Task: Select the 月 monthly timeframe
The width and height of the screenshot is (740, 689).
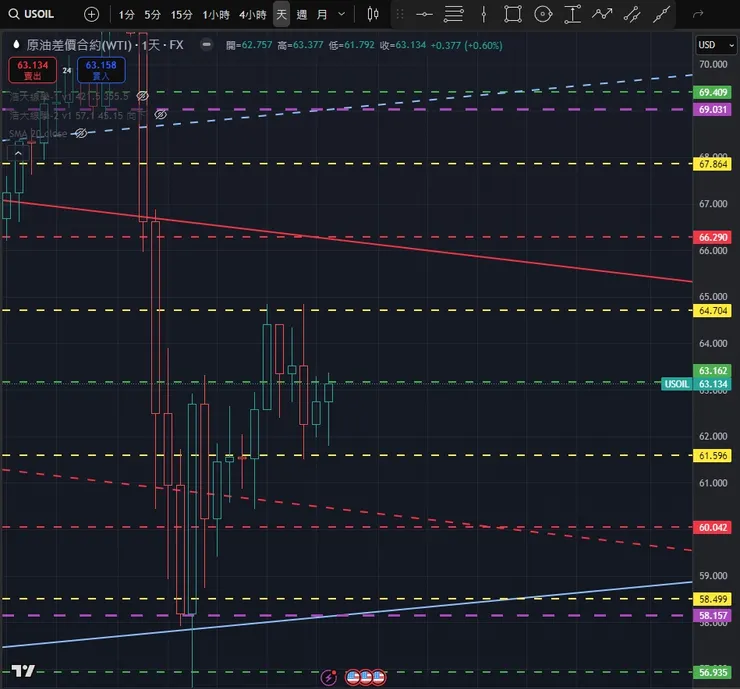Action: click(x=322, y=15)
